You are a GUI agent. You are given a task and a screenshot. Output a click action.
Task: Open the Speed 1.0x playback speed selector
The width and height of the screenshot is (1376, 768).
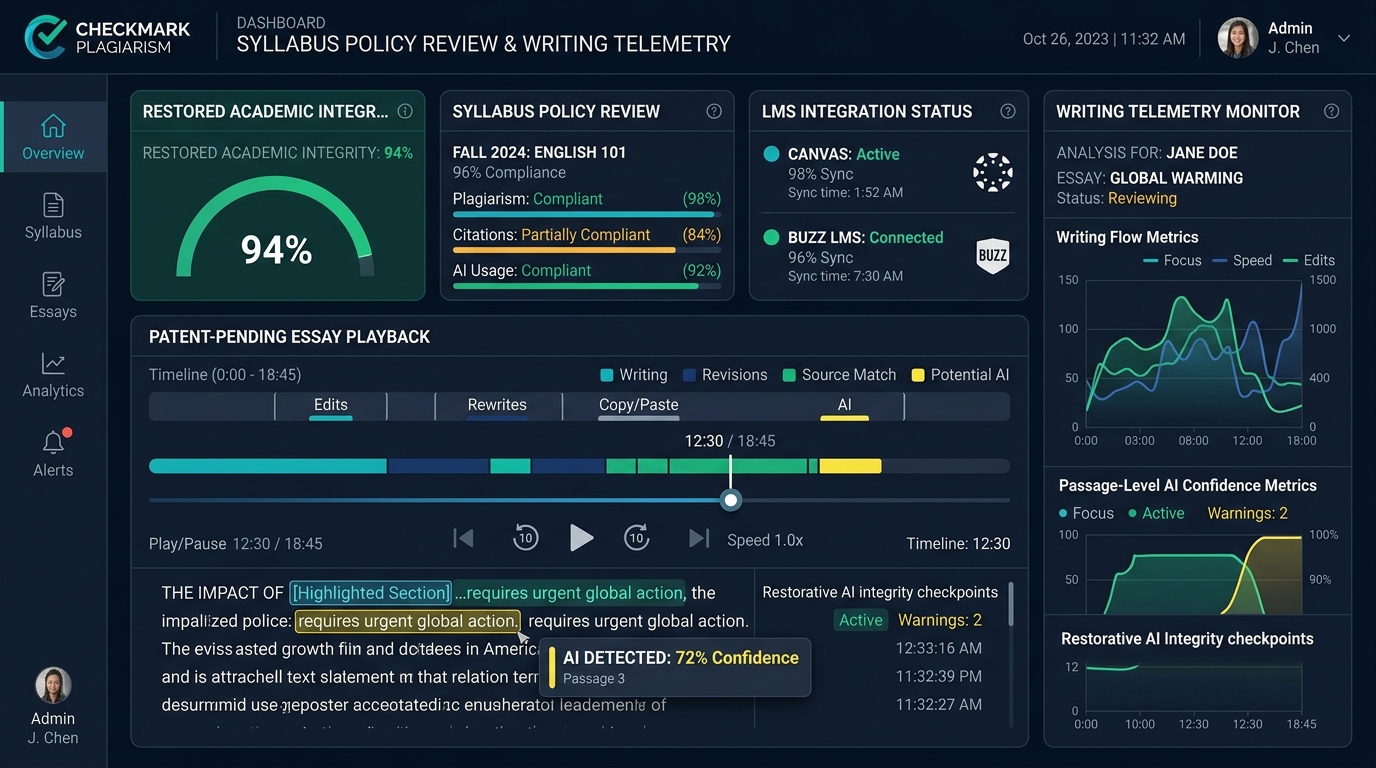pos(765,540)
